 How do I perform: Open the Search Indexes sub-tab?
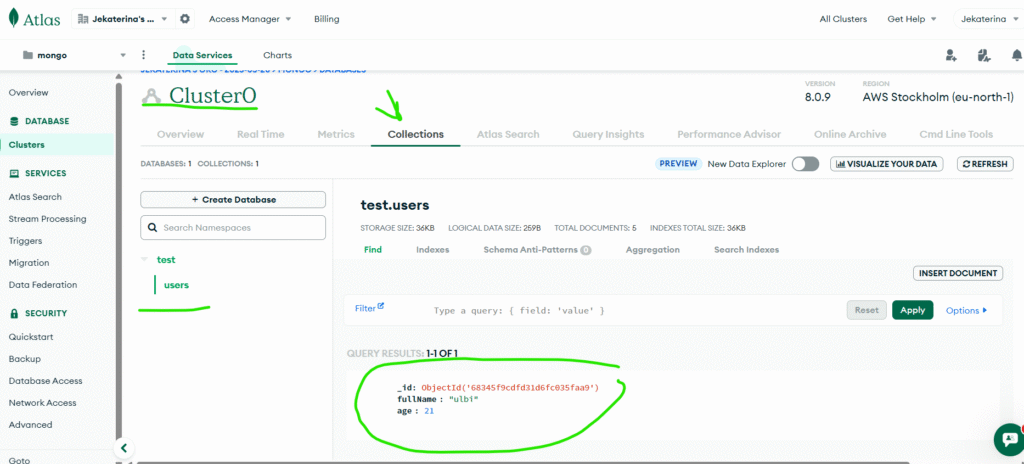click(746, 250)
